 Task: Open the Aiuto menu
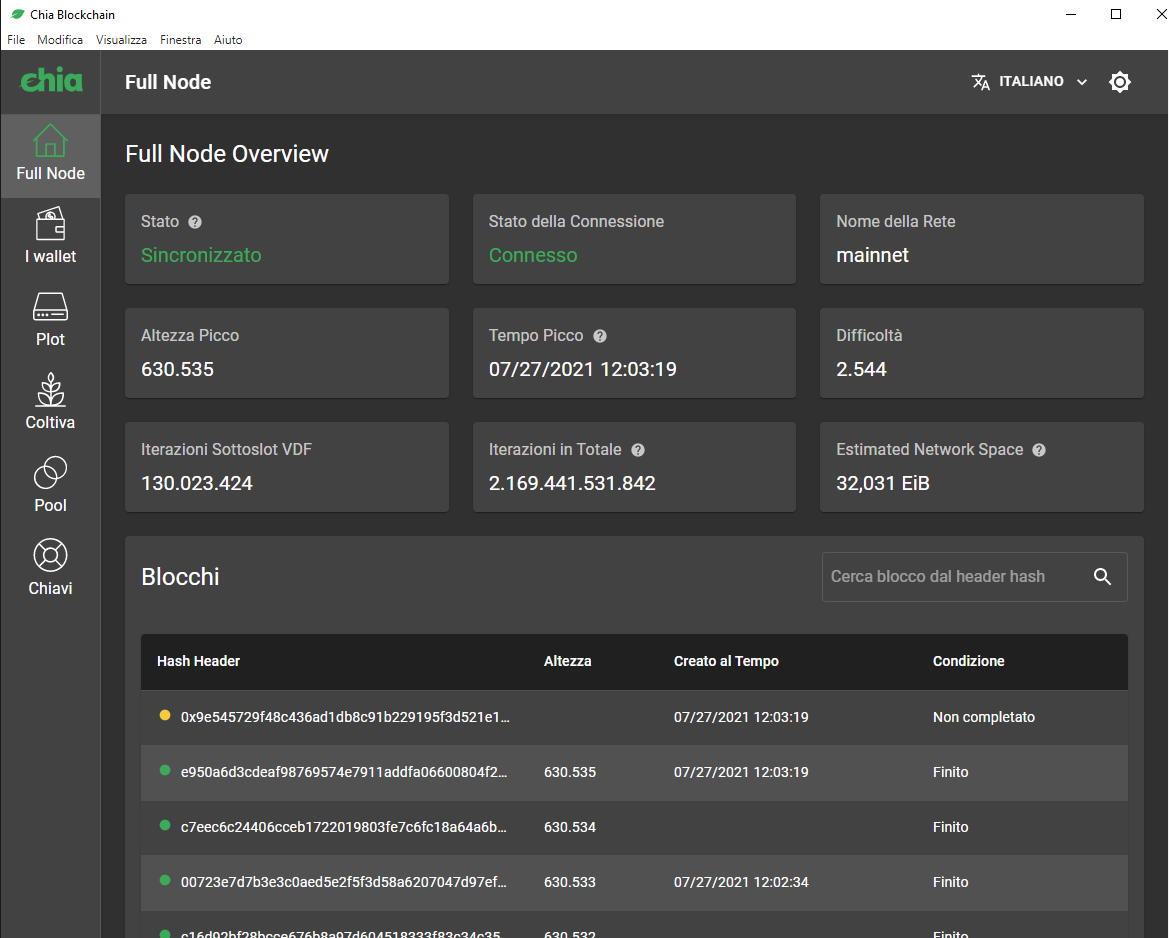coord(228,39)
